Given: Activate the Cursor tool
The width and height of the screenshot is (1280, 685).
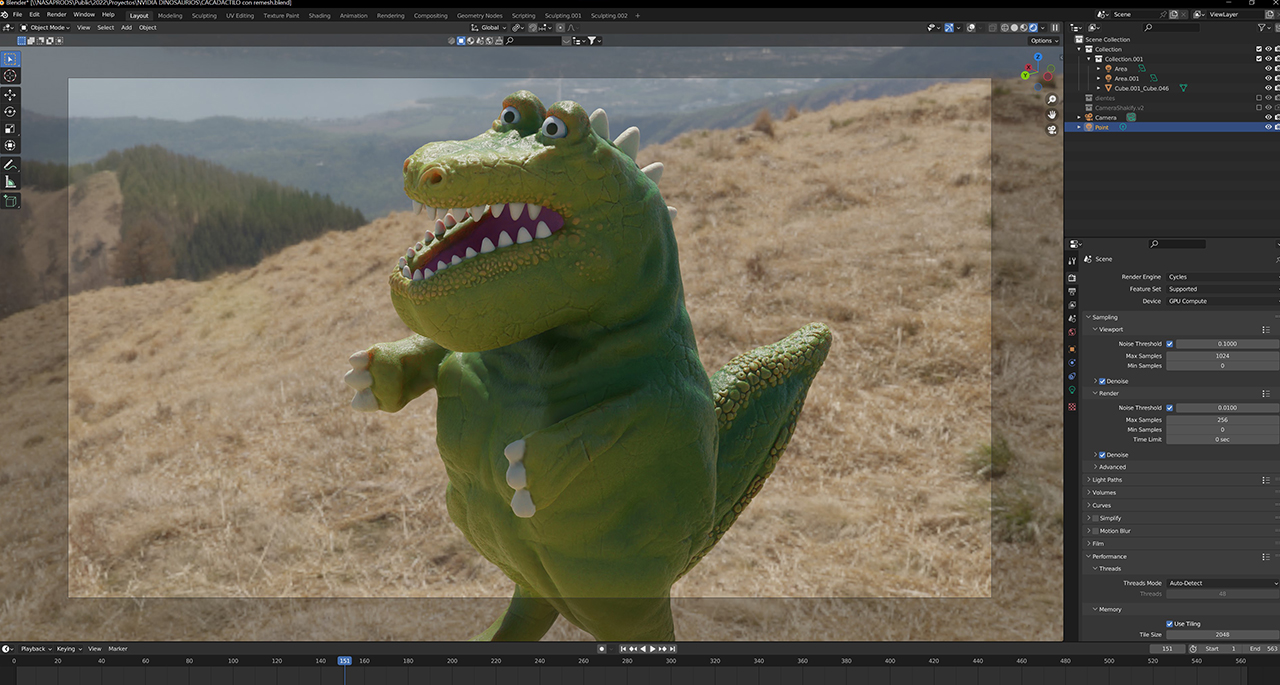Looking at the screenshot, I should coord(10,76).
